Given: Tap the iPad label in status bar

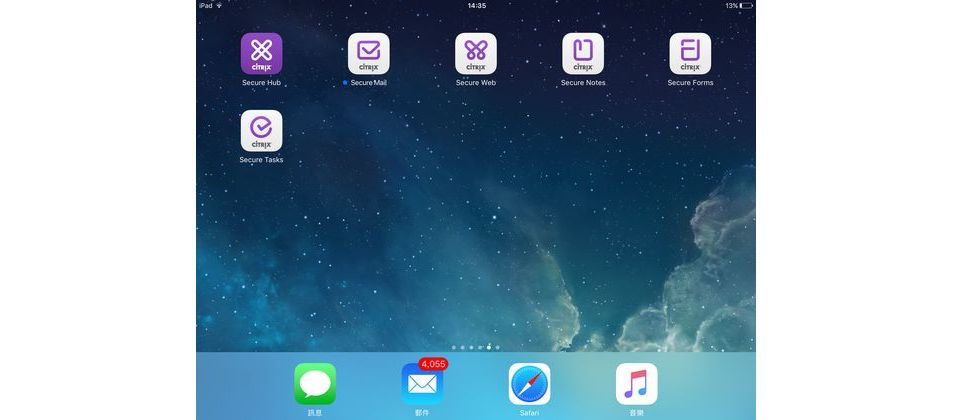Looking at the screenshot, I should pyautogui.click(x=205, y=6).
